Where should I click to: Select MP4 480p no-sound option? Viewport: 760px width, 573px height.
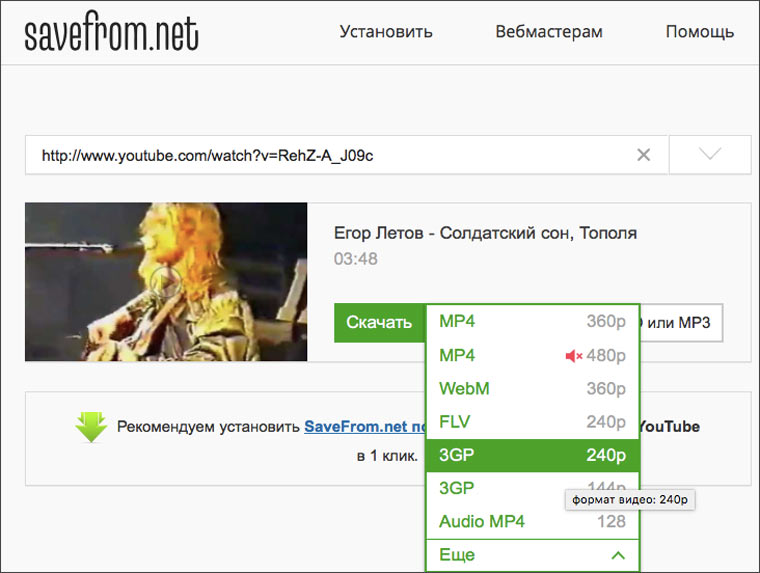click(x=532, y=355)
